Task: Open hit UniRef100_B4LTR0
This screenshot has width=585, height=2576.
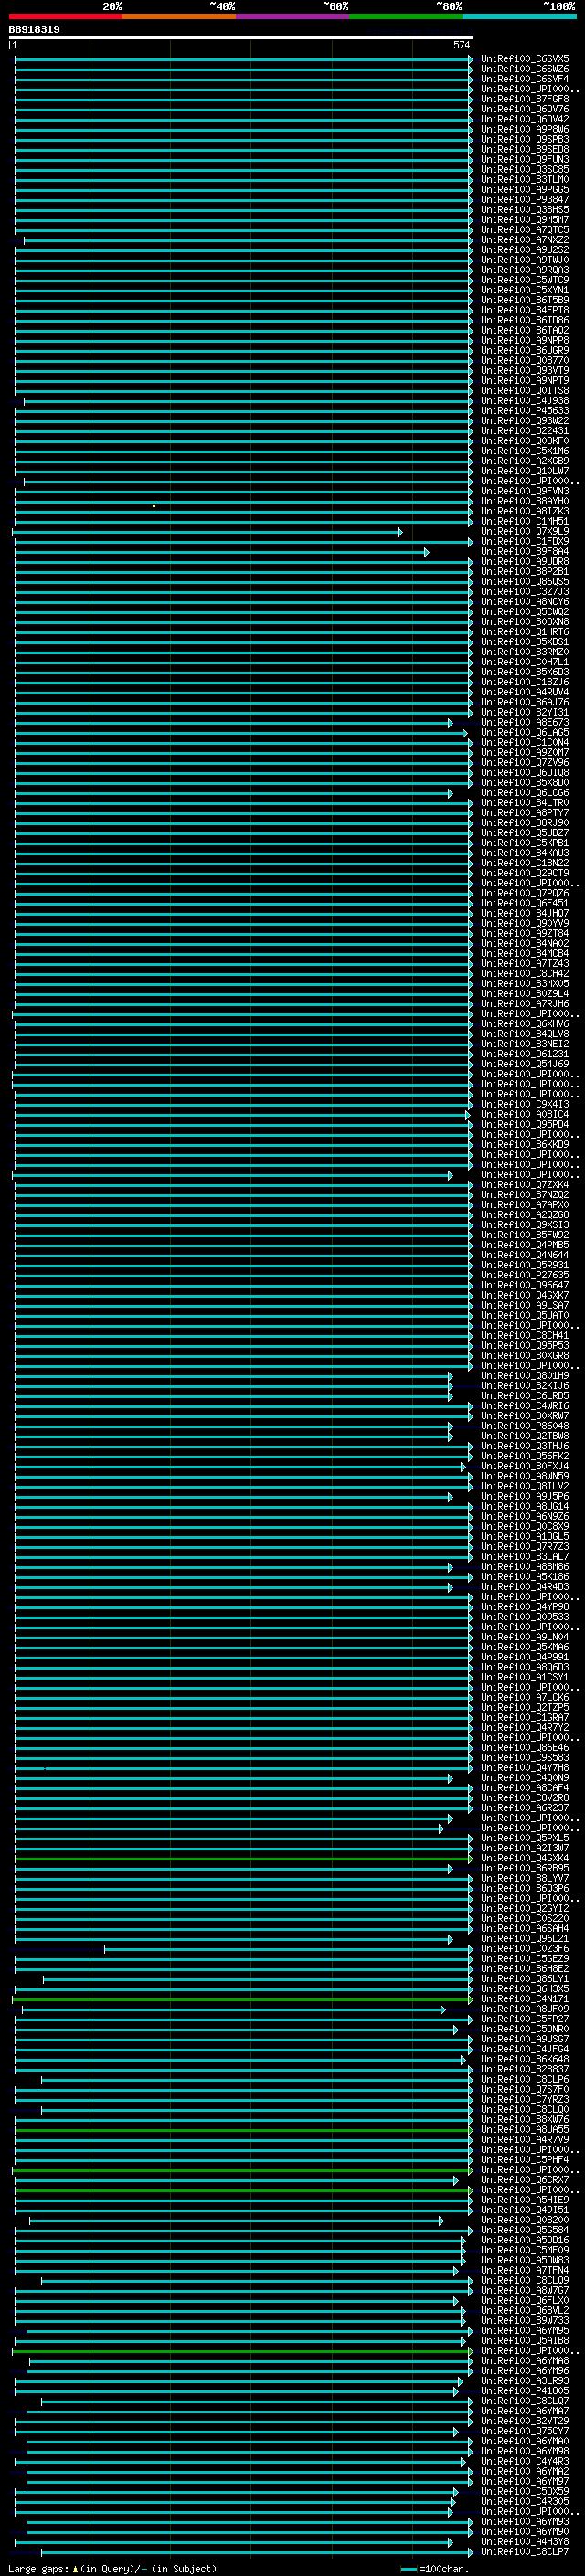Action: pyautogui.click(x=524, y=803)
